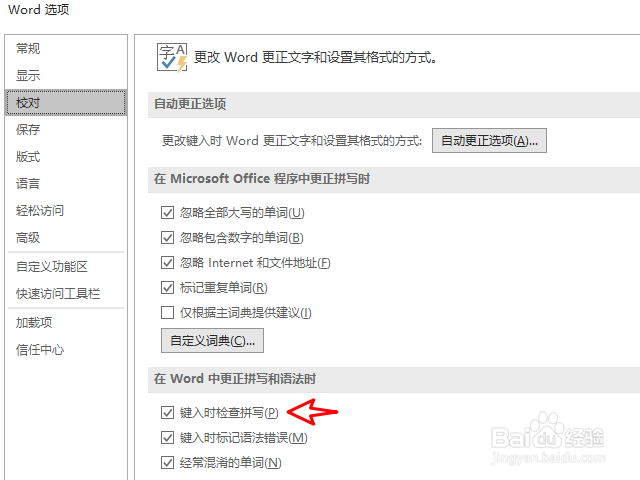Enable 仅根据主词典提供建议(I) checkbox

[x=167, y=313]
